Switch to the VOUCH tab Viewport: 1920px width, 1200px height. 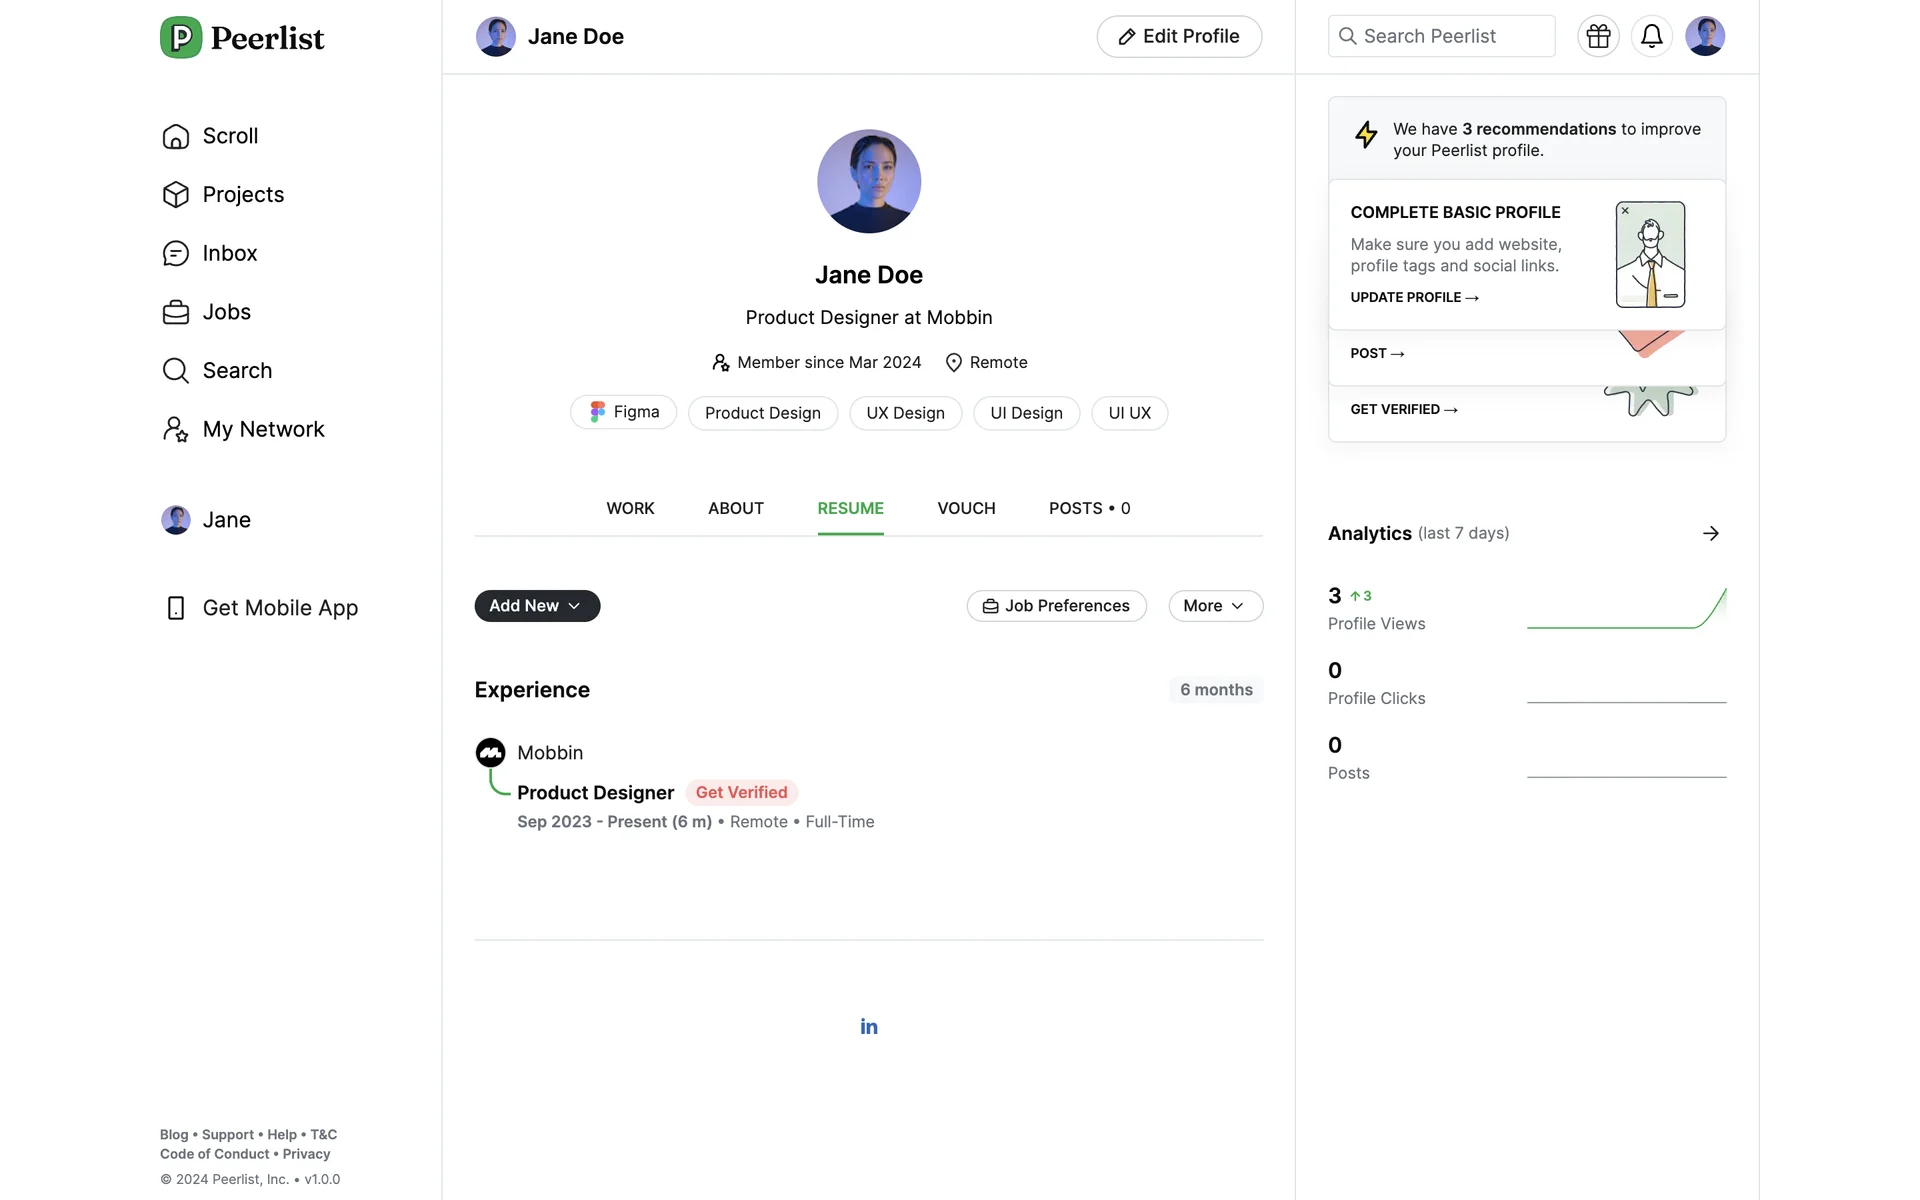(966, 509)
